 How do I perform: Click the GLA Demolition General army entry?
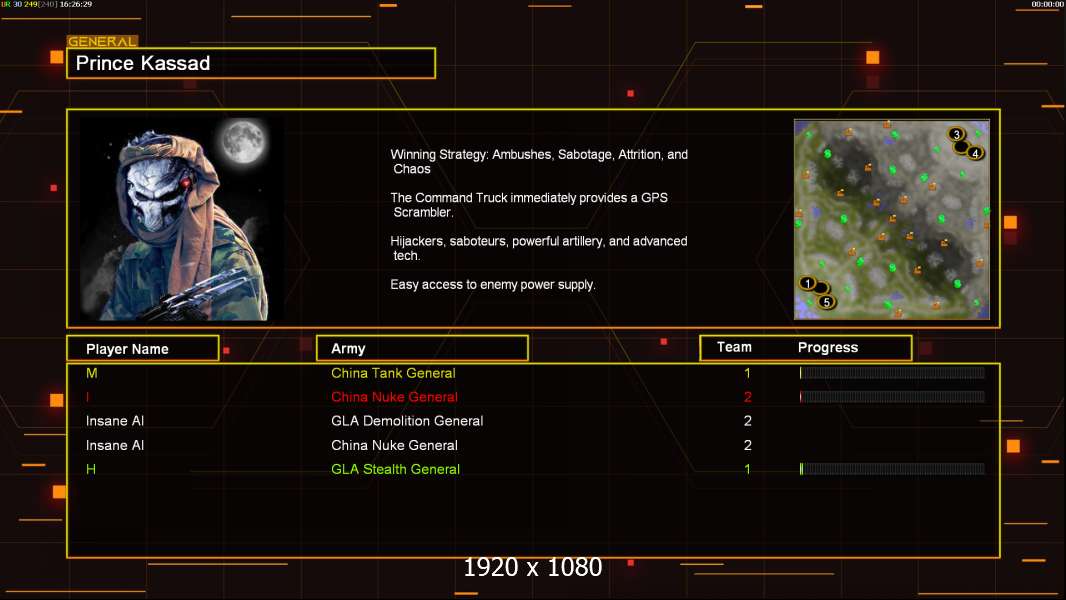click(x=407, y=421)
